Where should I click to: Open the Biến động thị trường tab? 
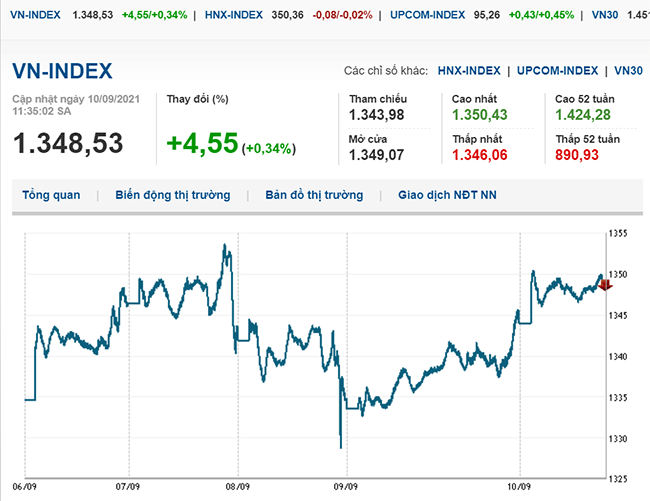pyautogui.click(x=172, y=195)
